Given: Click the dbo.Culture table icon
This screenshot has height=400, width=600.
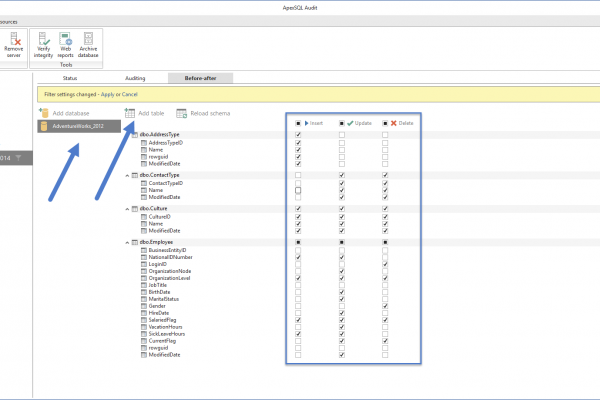Looking at the screenshot, I should coord(135,209).
